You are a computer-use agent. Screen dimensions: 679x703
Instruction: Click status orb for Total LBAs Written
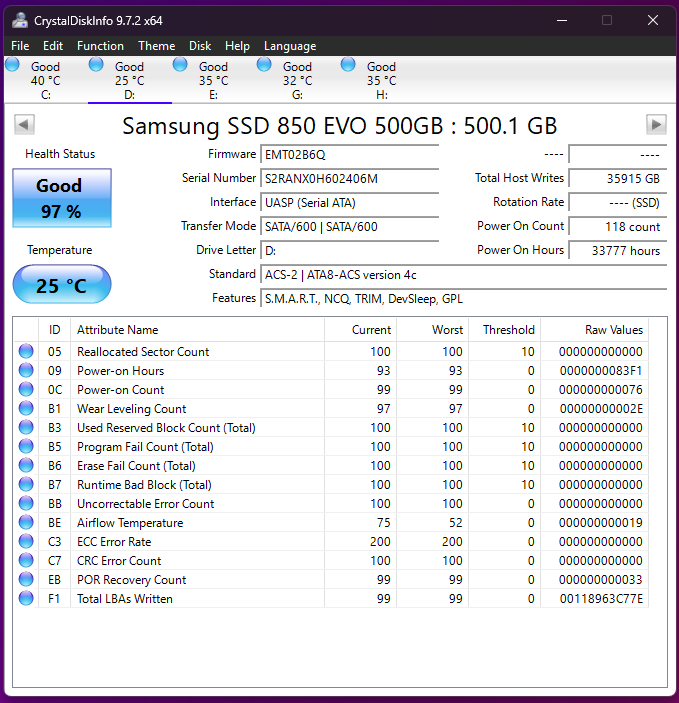[26, 599]
